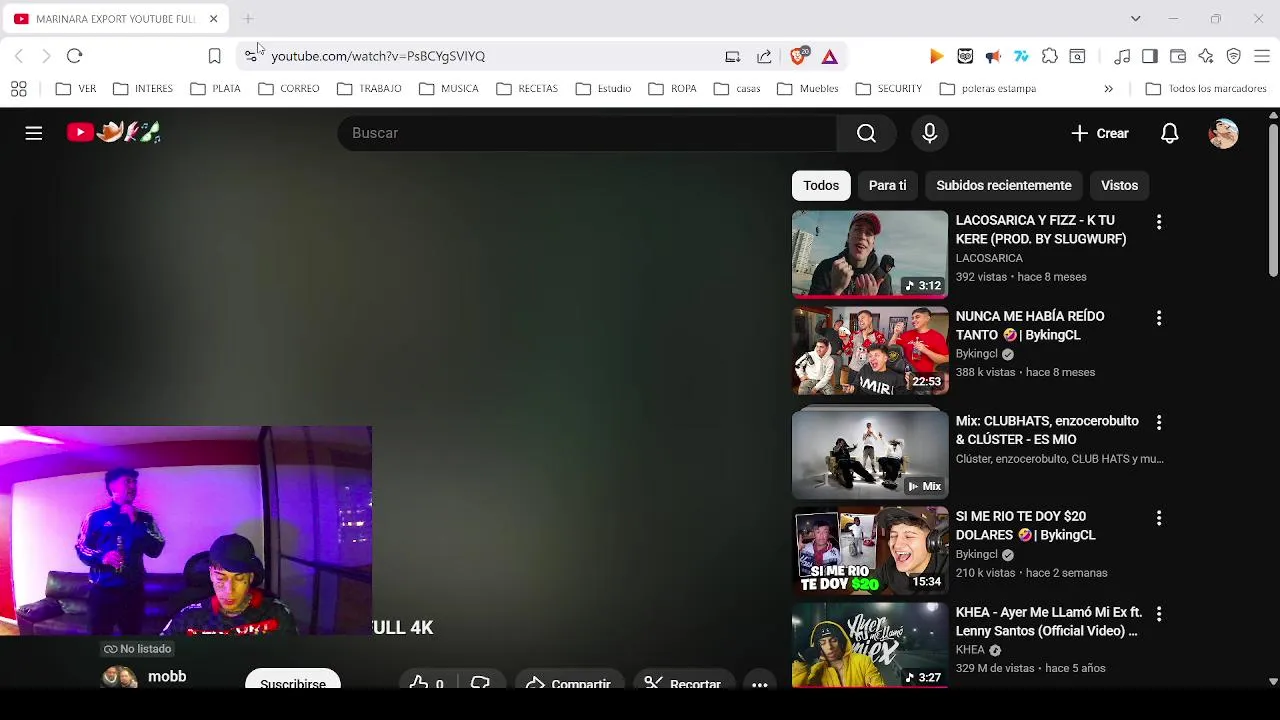
Task: Open the tab search dropdown arrow
Action: coord(1135,18)
